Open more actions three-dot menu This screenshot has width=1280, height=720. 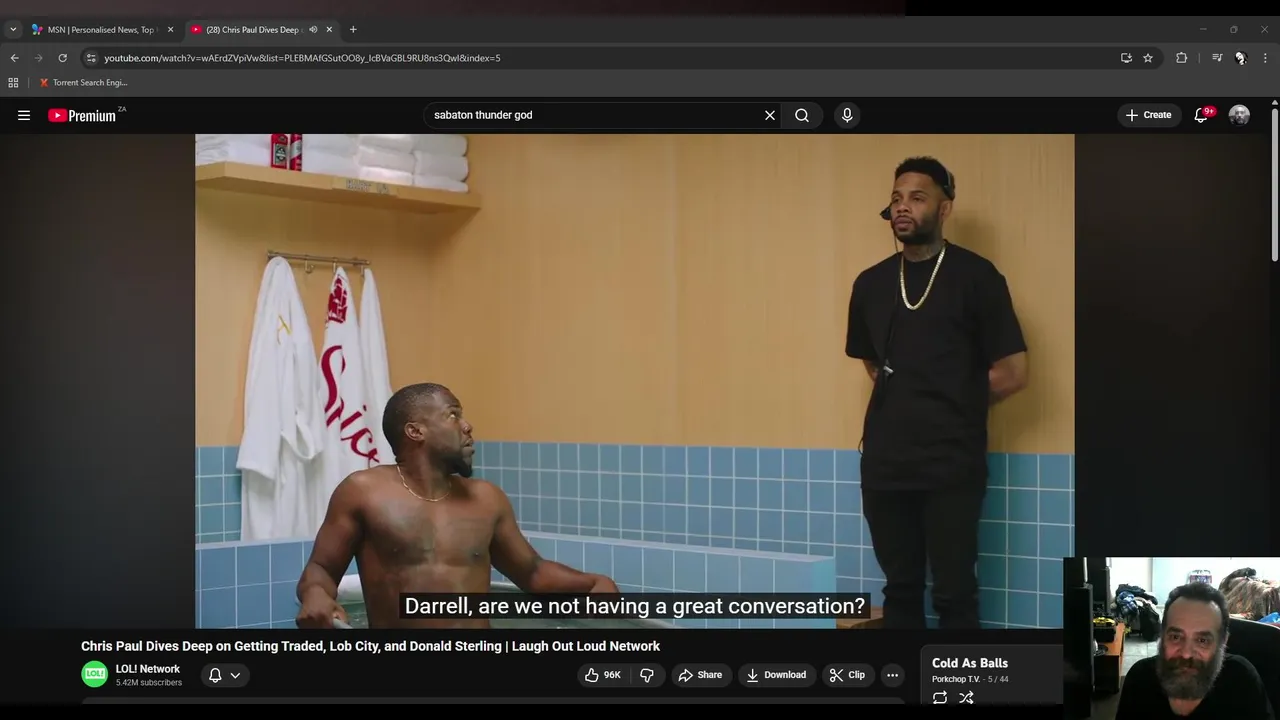tap(892, 675)
